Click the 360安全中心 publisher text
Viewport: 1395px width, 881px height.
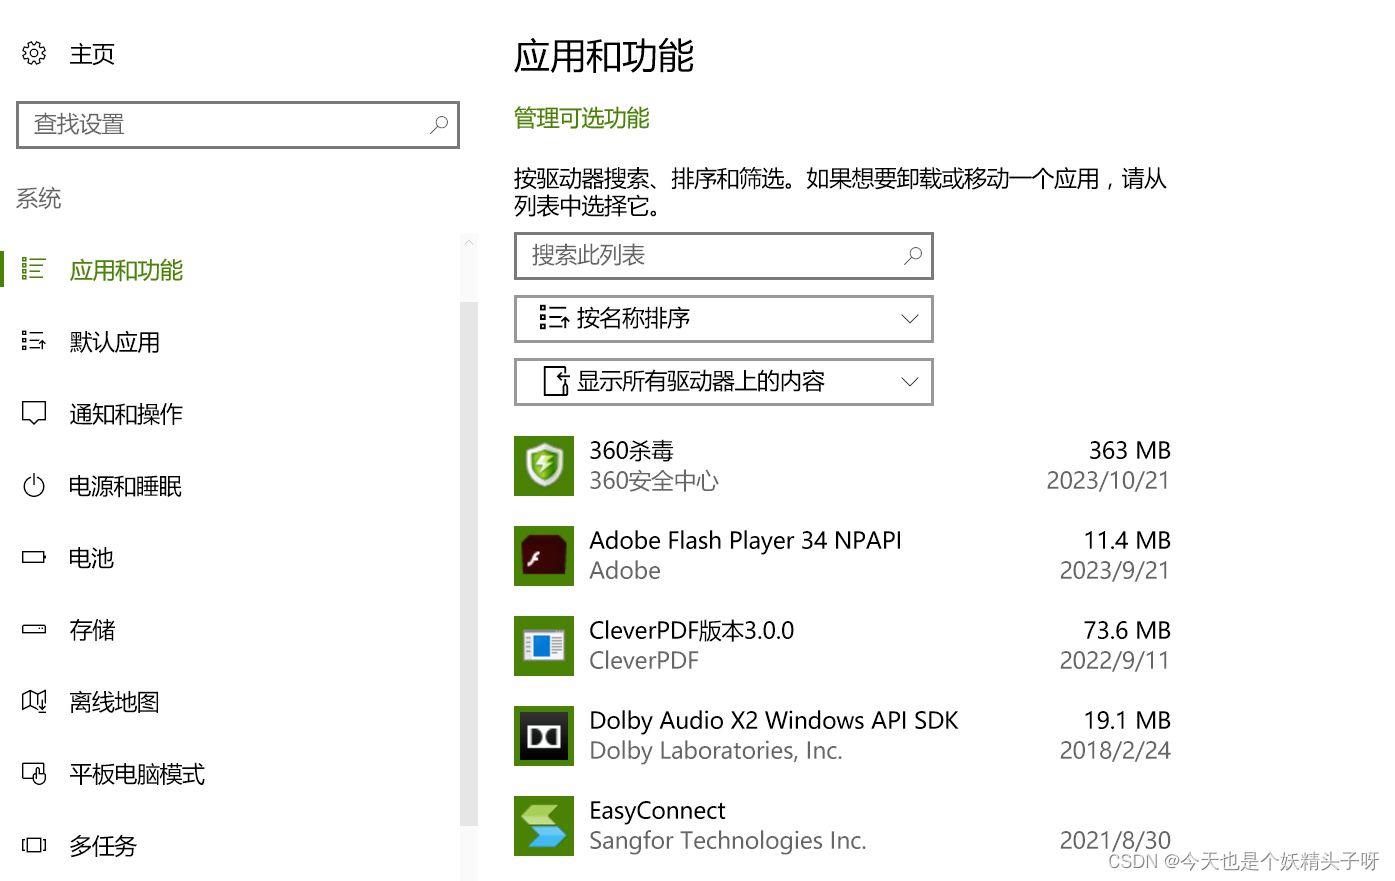point(654,481)
